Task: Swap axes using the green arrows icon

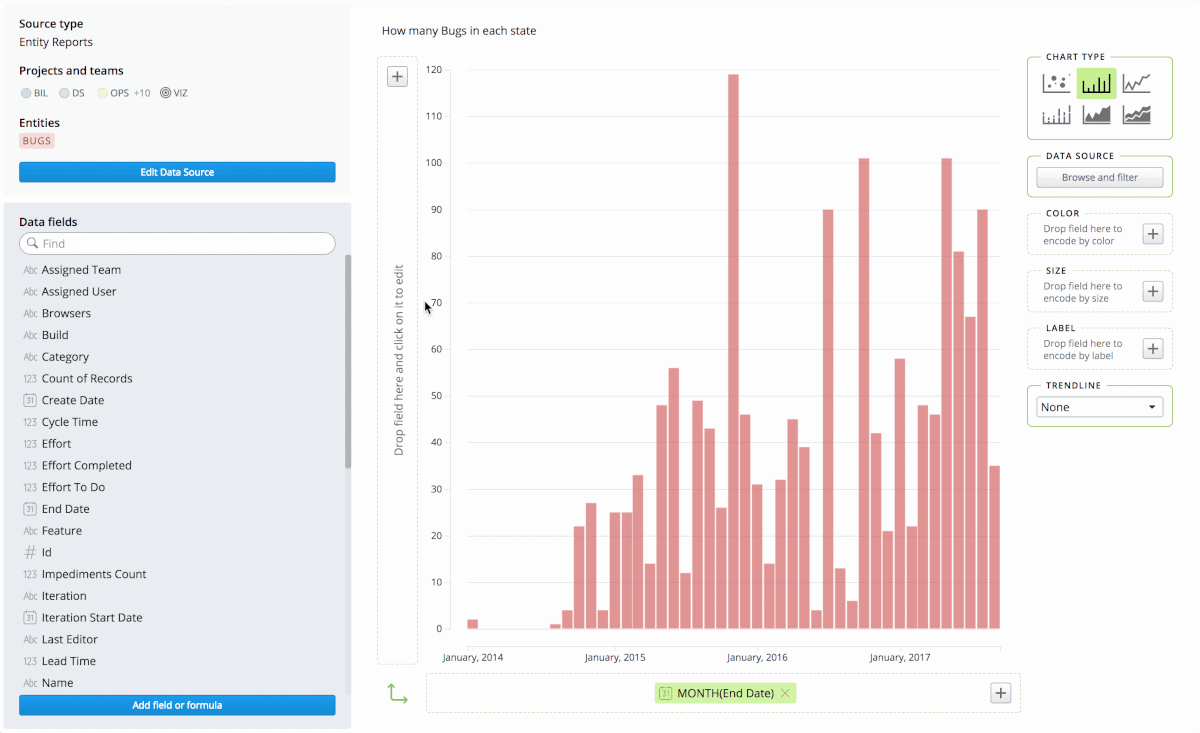Action: [397, 693]
